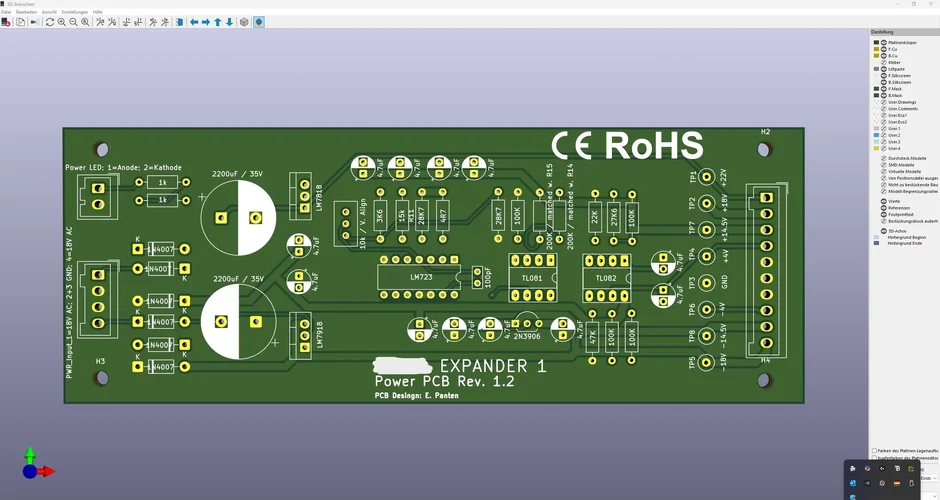Redraw the 3D view with circular arrows
940x500 pixels.
click(50, 22)
